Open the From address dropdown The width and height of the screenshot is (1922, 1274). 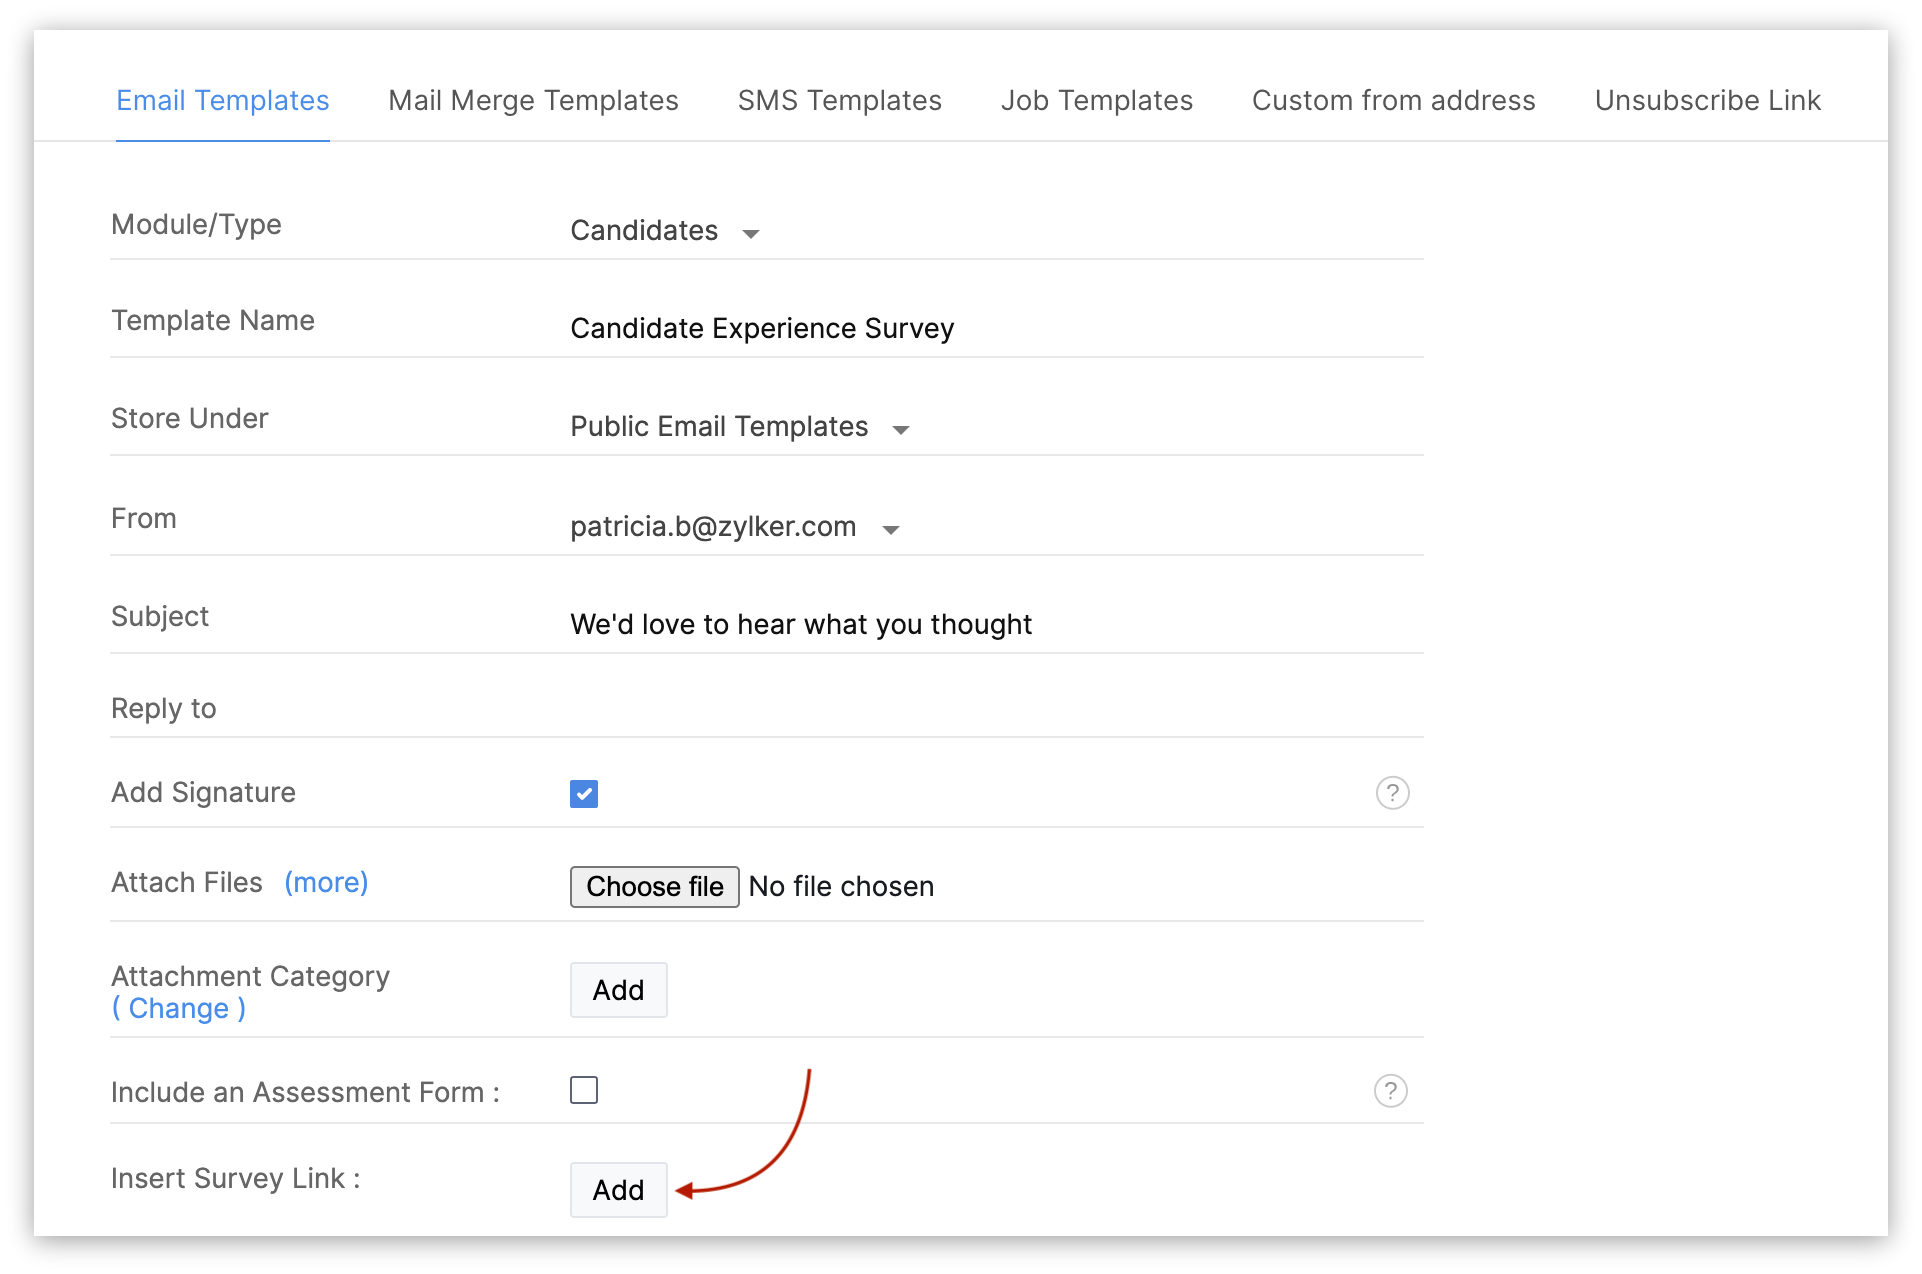pyautogui.click(x=735, y=527)
